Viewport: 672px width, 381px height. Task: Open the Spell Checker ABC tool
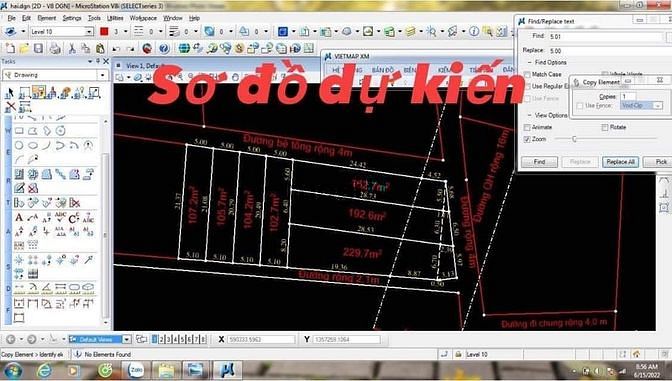point(60,217)
